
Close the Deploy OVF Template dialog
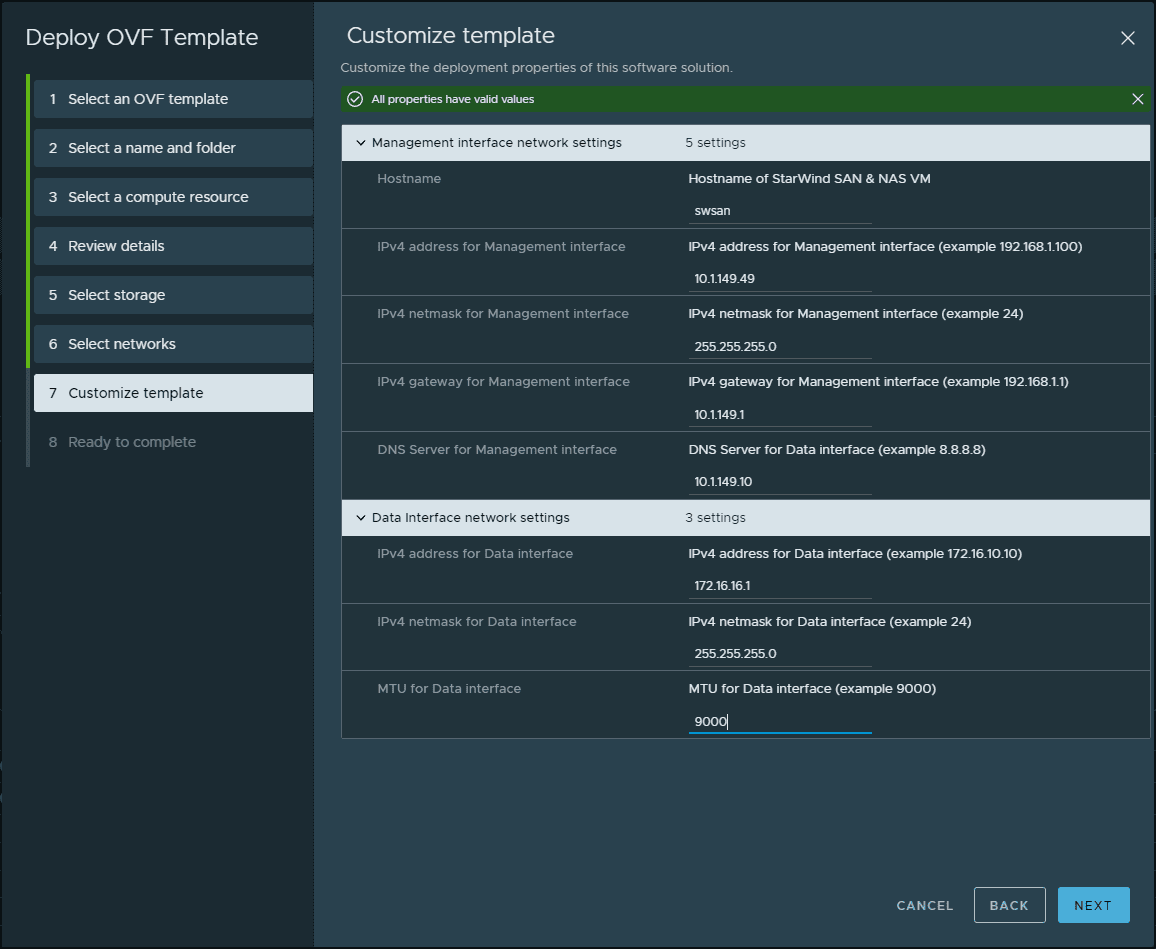(x=1127, y=38)
